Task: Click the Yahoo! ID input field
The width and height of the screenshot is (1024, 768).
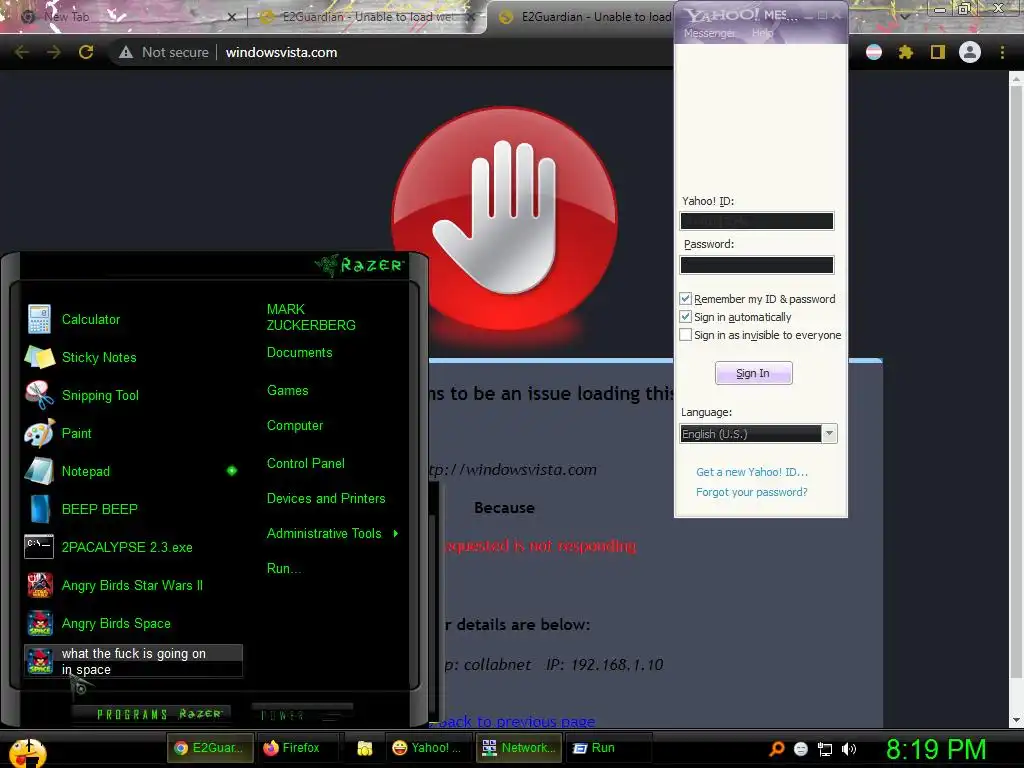Action: [x=757, y=221]
